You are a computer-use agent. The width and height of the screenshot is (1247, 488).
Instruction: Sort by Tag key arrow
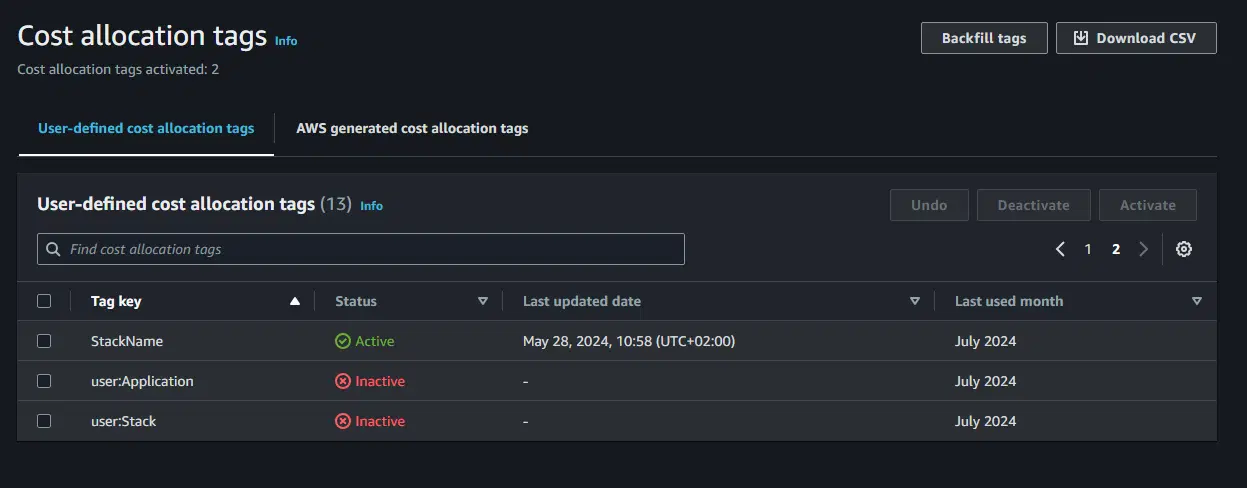tap(294, 301)
